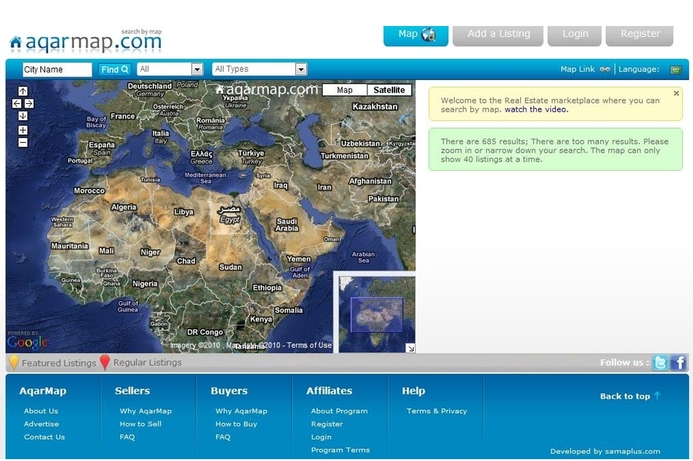Screen dimensions: 693x461
Task: Click the overview mini-map viewport rectangle
Action: (377, 315)
